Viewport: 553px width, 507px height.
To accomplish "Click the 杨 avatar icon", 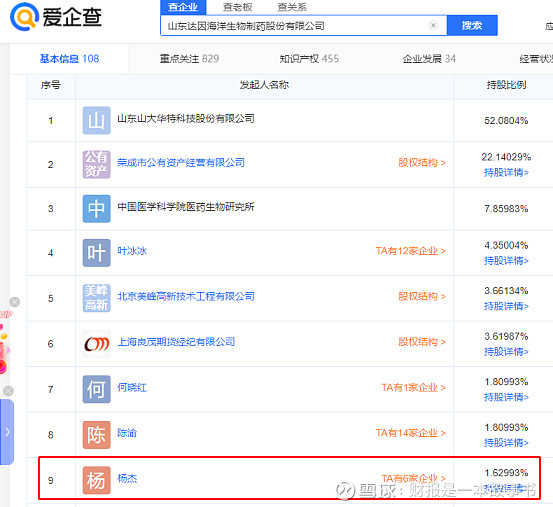I will pyautogui.click(x=97, y=480).
